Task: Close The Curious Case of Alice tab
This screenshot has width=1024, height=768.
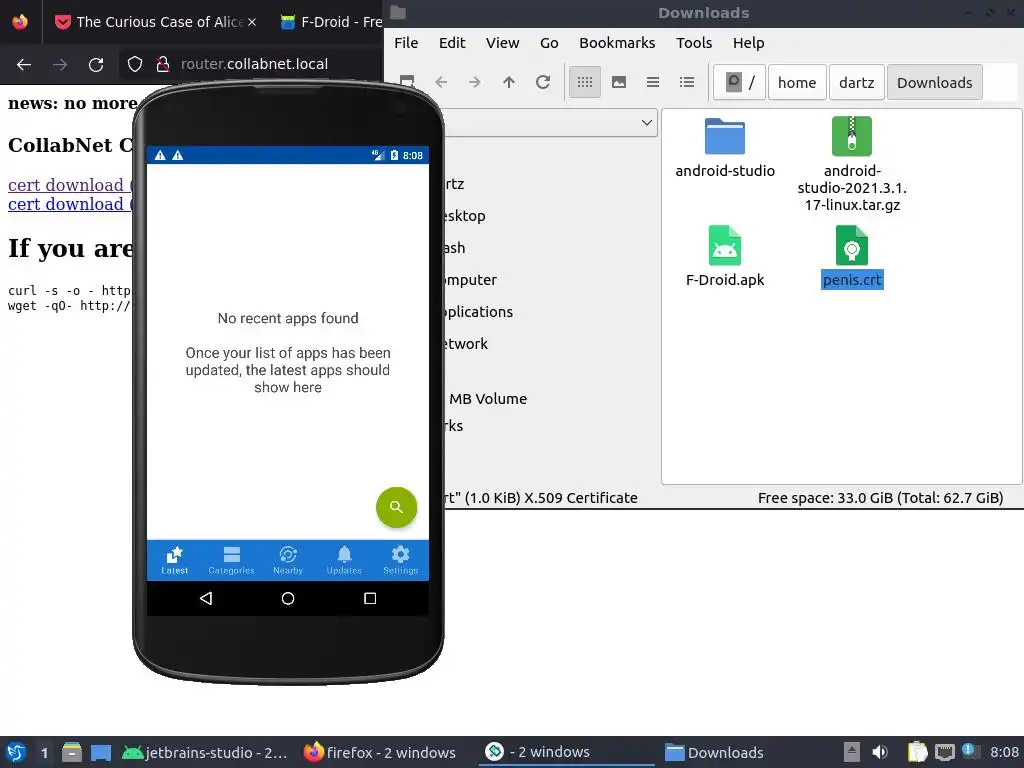Action: pos(252,22)
